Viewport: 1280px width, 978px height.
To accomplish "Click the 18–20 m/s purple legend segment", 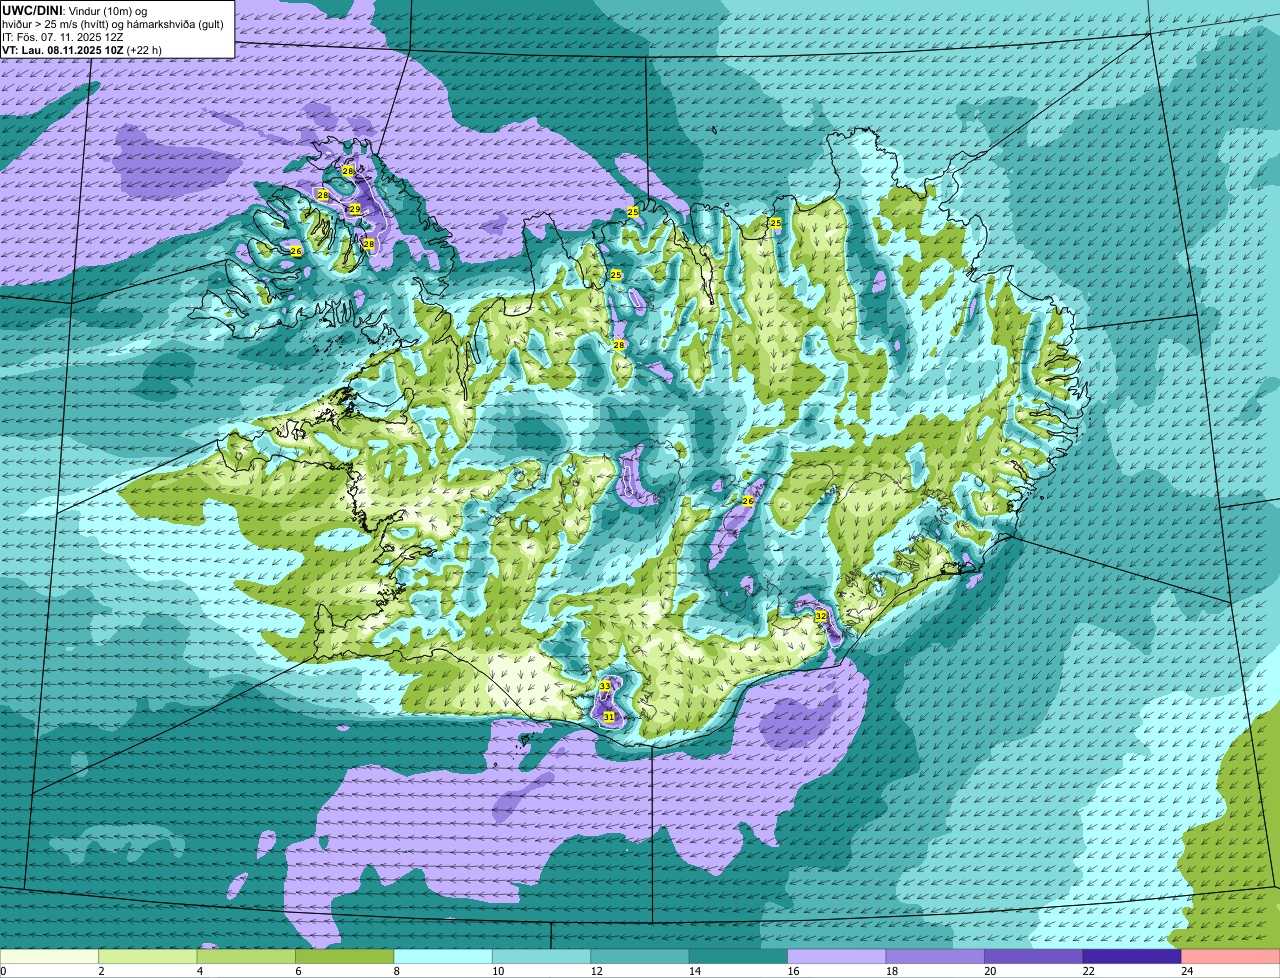I will [935, 956].
